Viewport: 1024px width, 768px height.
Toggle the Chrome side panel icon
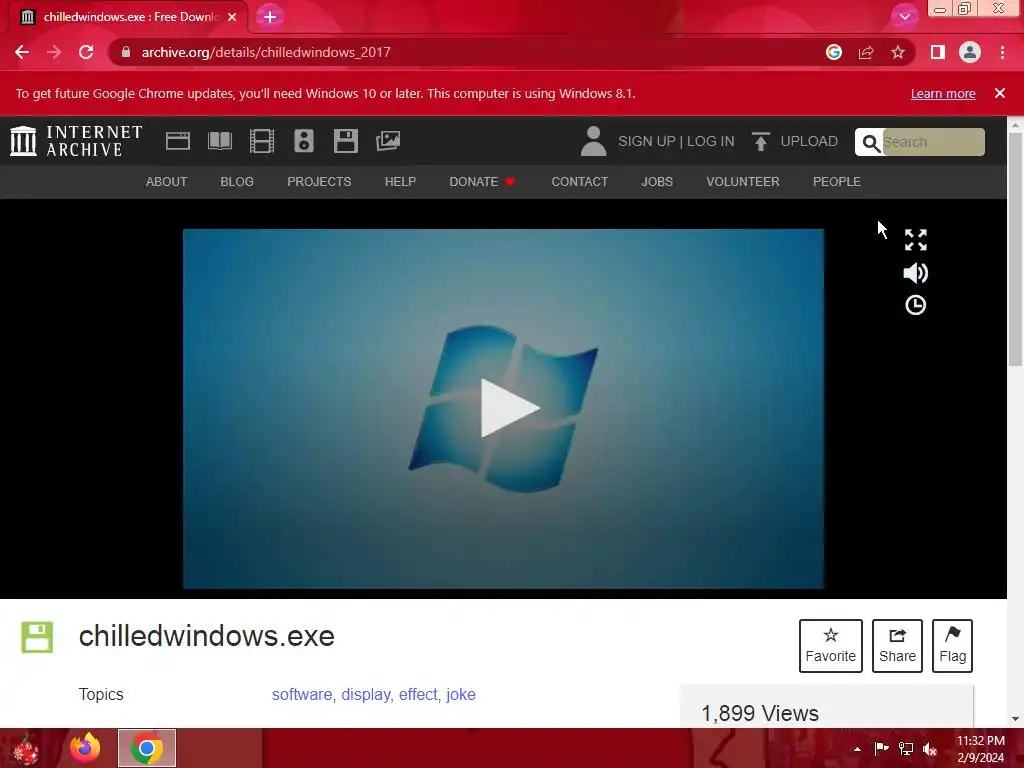pyautogui.click(x=938, y=52)
